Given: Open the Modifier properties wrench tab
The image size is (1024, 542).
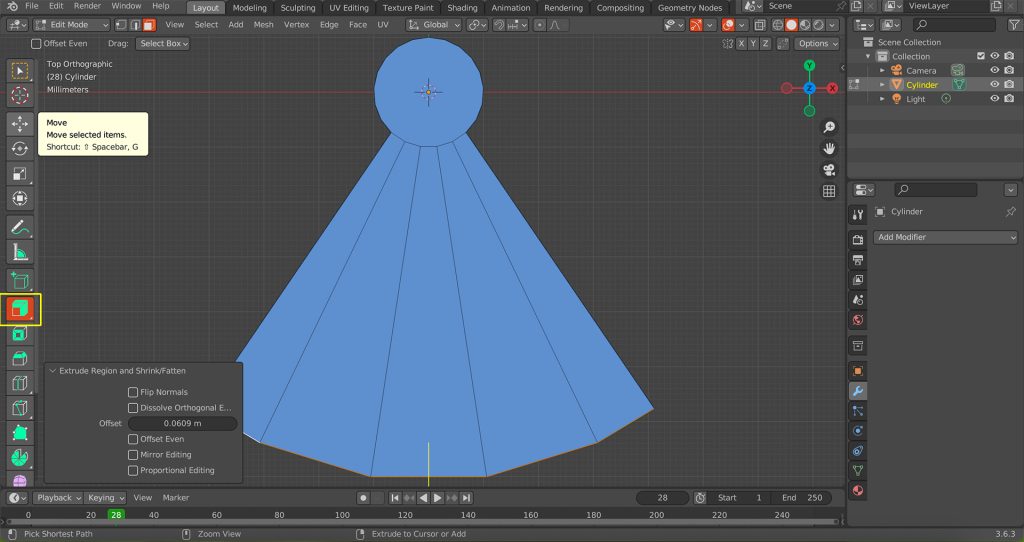Looking at the screenshot, I should (858, 391).
